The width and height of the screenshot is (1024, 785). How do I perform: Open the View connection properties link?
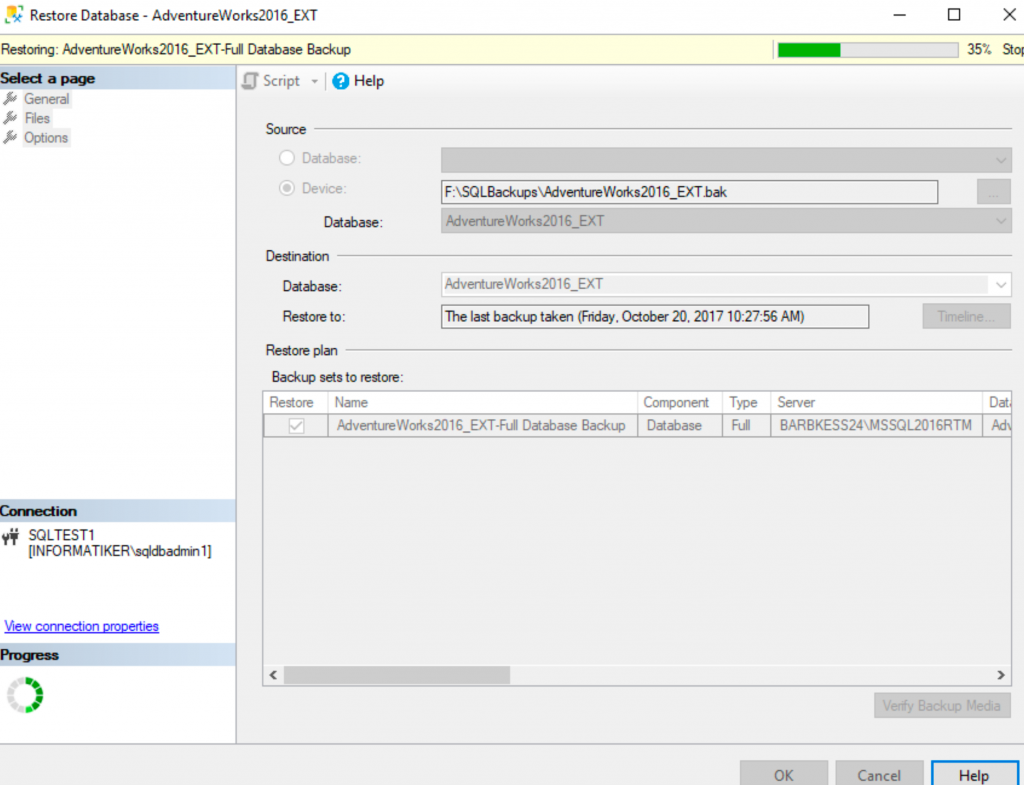tap(82, 626)
